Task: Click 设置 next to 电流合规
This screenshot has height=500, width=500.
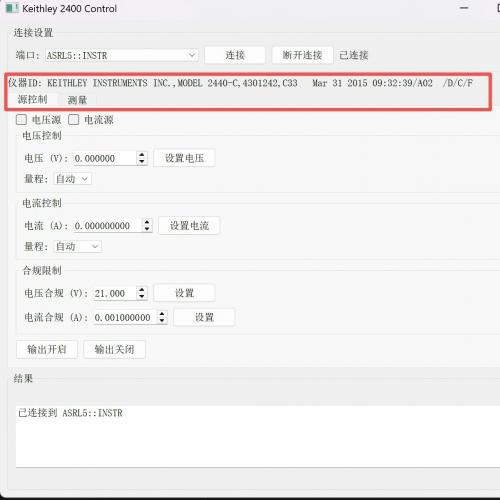Action: (204, 317)
